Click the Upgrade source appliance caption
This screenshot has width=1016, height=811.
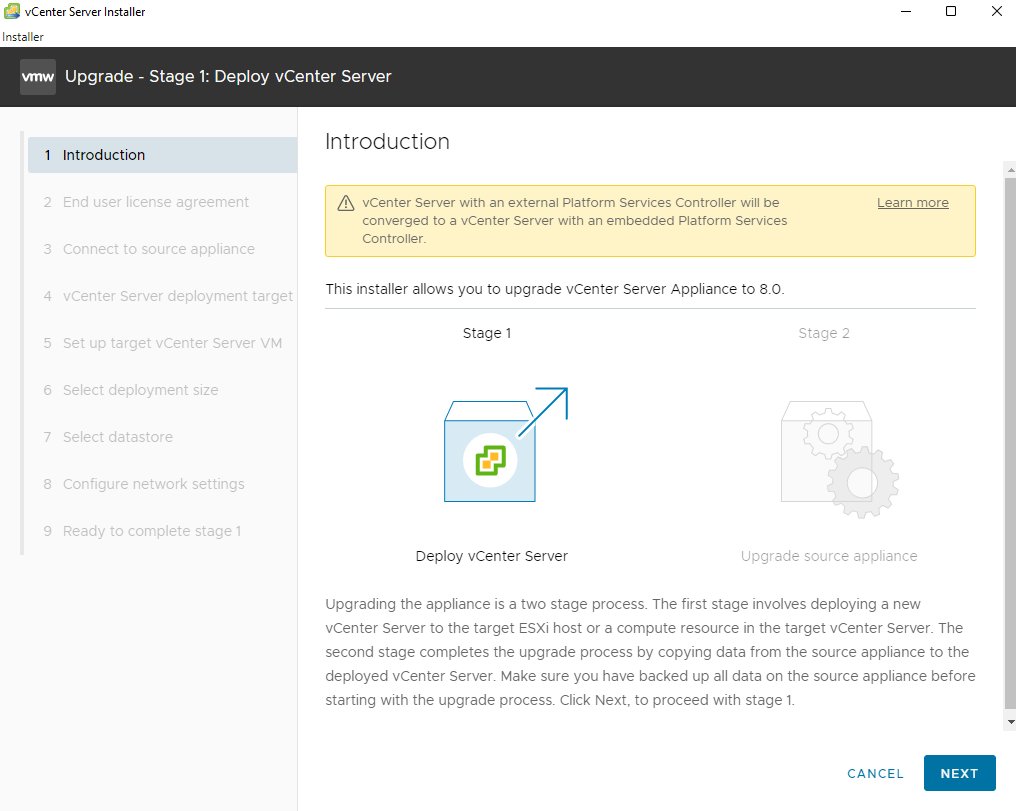829,556
